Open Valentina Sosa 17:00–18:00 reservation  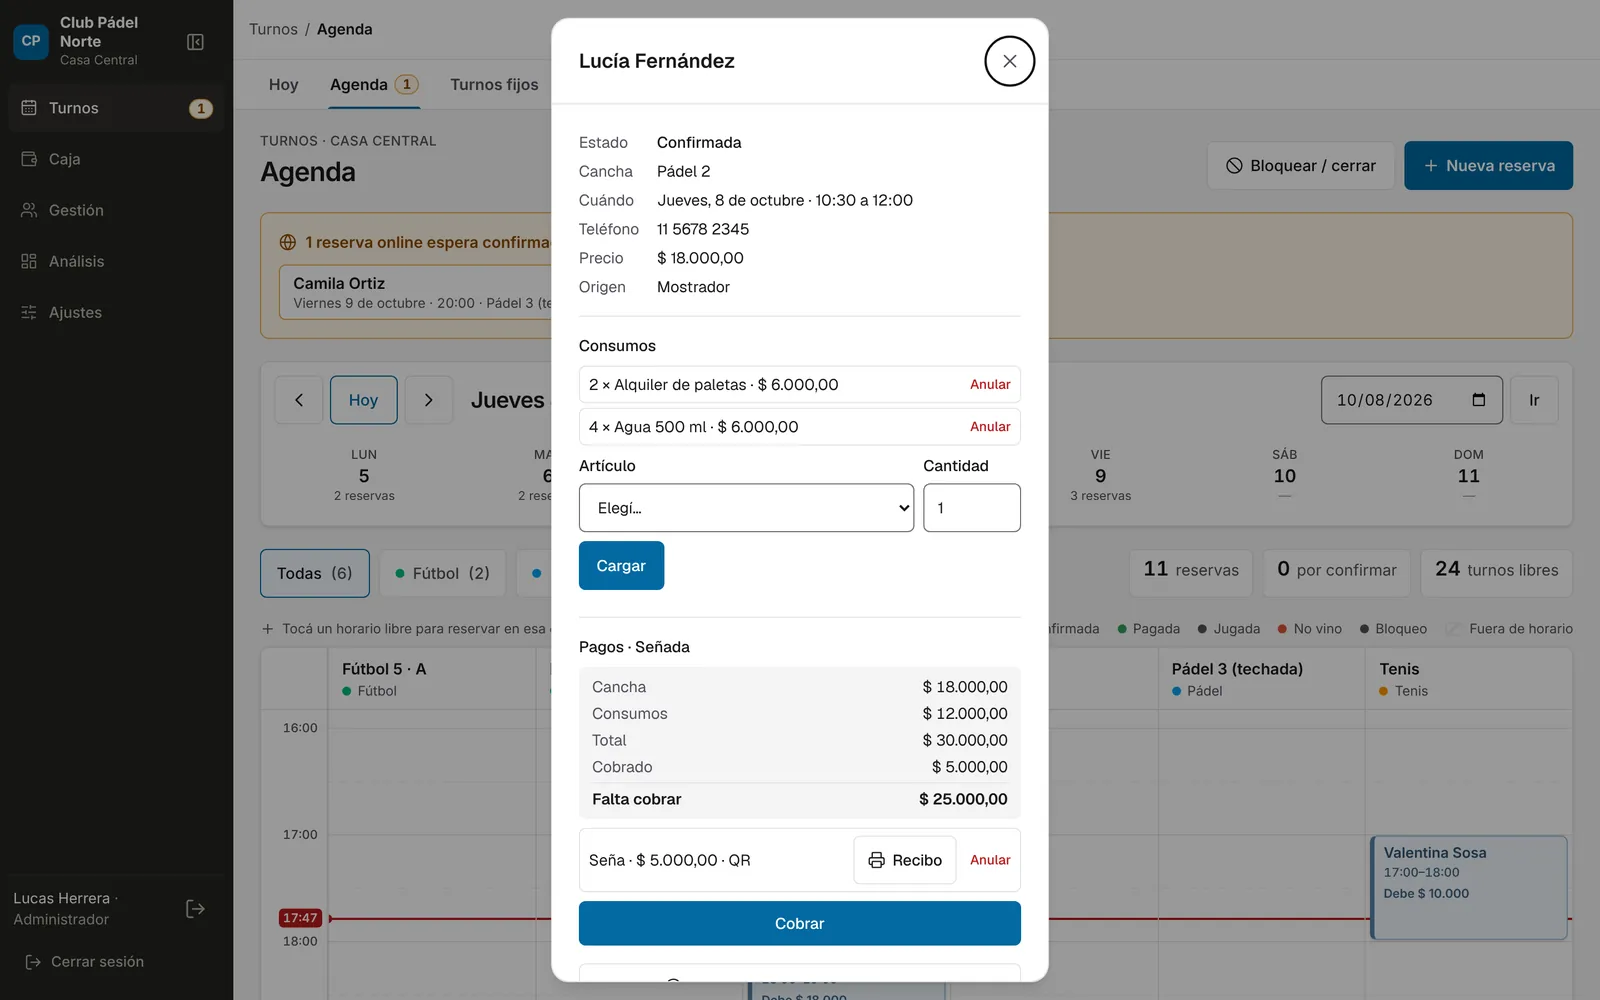click(x=1469, y=888)
